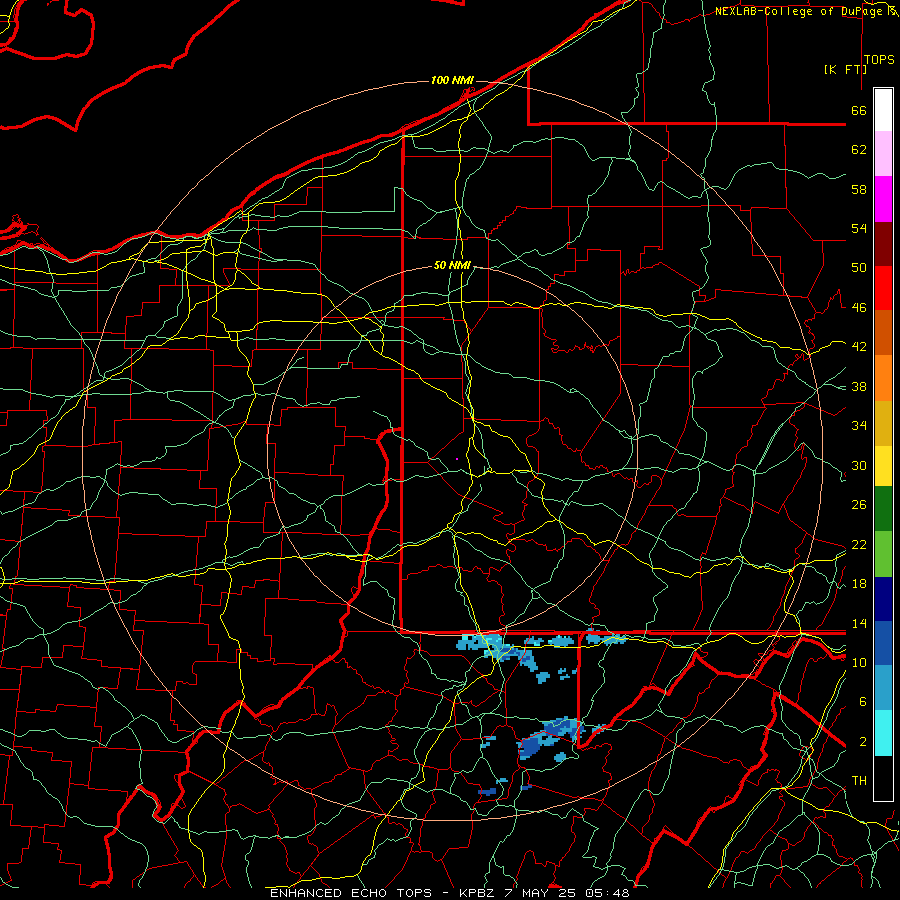Click the ENHANCED ECHO TOPS product label
The image size is (900, 900).
pos(351,893)
